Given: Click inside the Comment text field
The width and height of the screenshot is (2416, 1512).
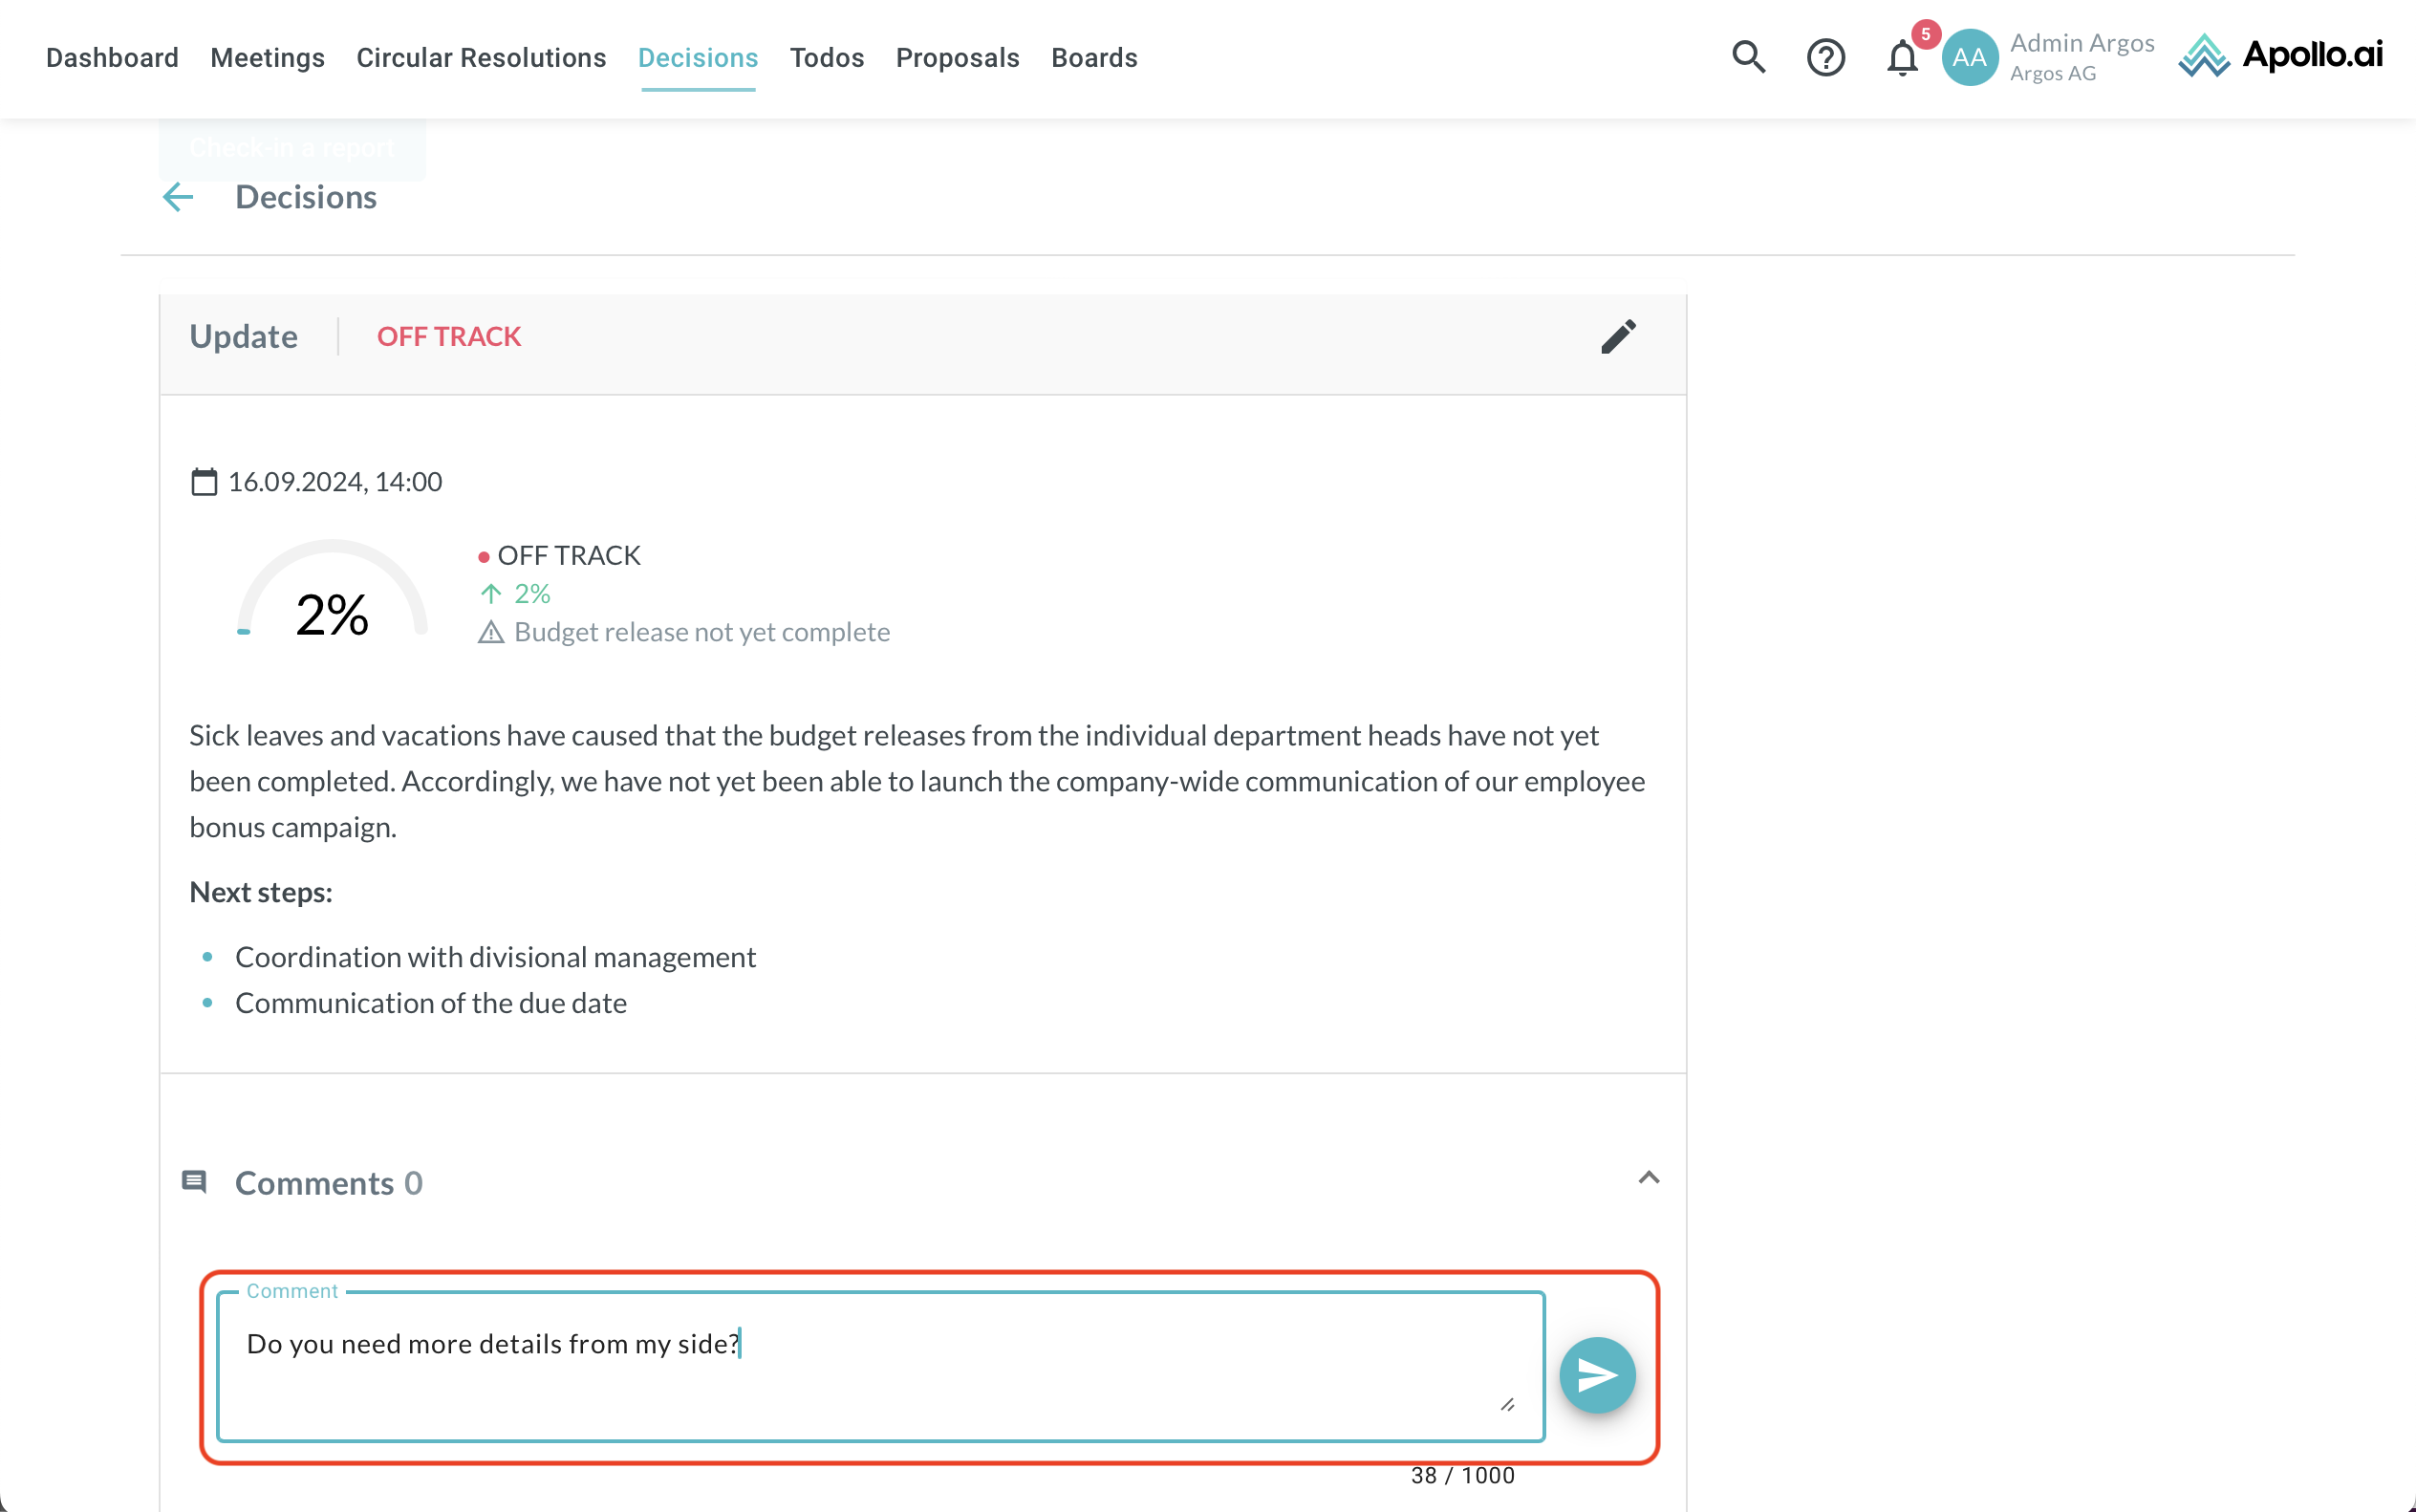Looking at the screenshot, I should 880,1365.
